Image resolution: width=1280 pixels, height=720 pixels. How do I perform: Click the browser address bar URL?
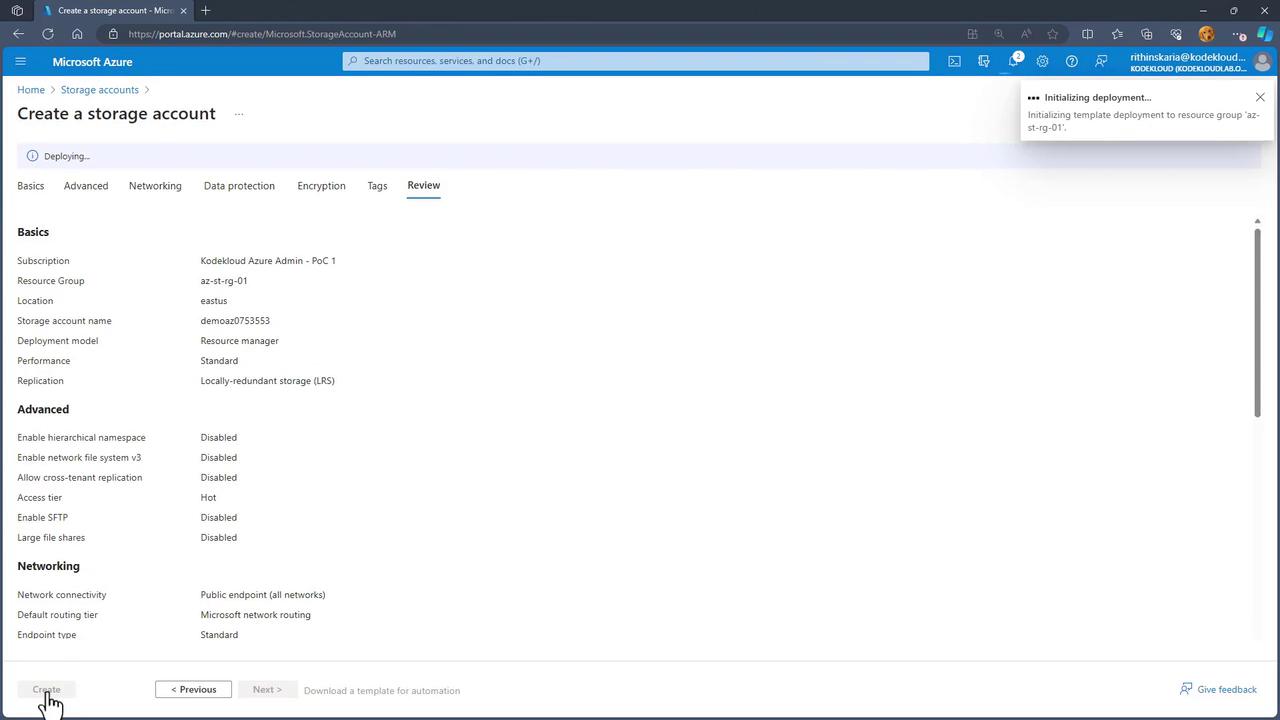tap(262, 34)
